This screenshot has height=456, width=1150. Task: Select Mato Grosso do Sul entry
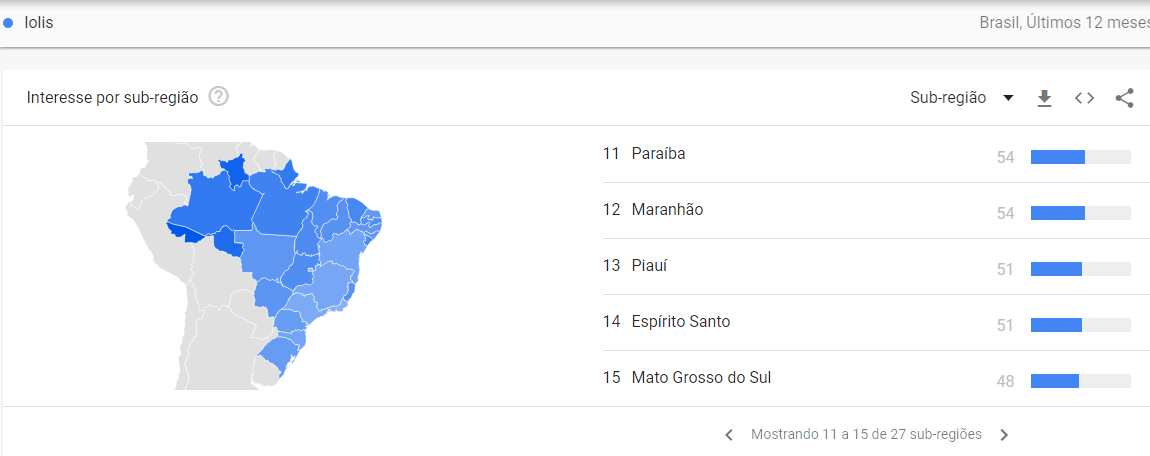tap(867, 378)
